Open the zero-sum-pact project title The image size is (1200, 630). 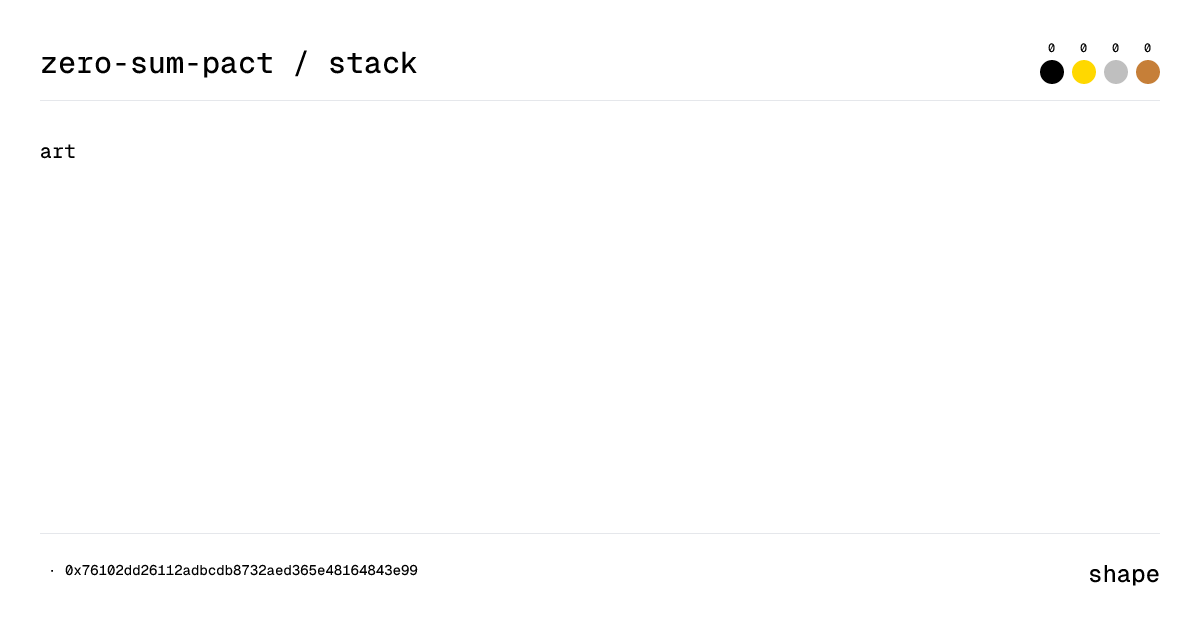[156, 63]
